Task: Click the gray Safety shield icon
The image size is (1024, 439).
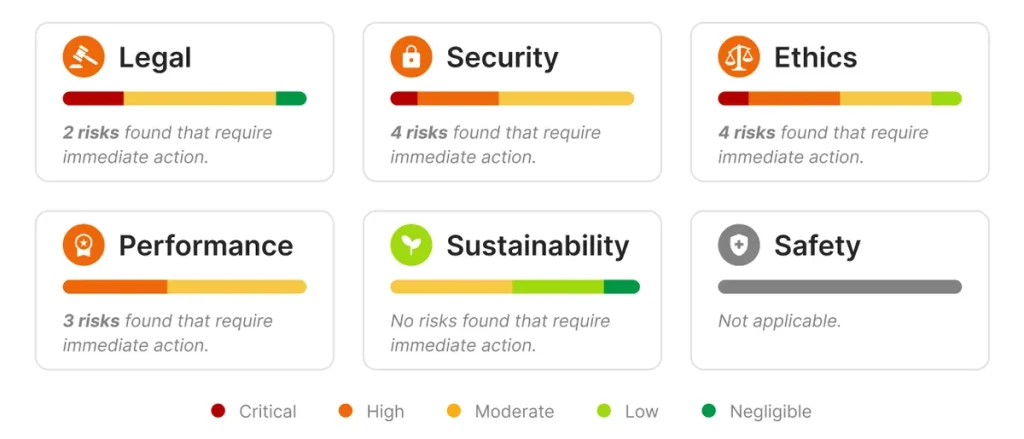Action: 739,245
